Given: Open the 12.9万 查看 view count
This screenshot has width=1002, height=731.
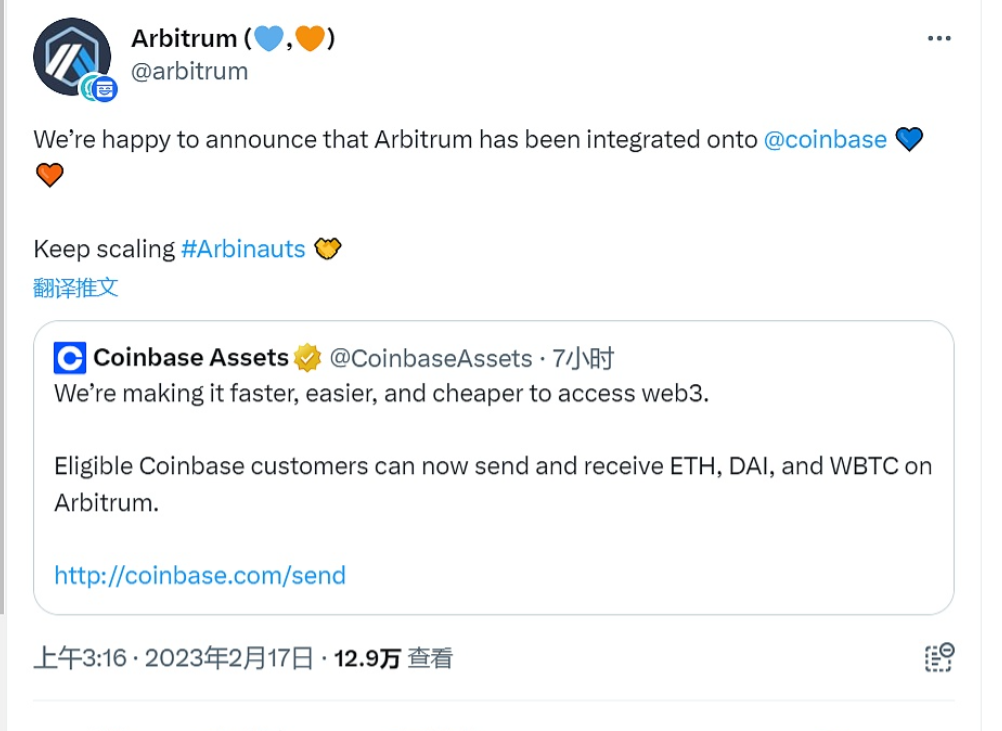Looking at the screenshot, I should 393,657.
